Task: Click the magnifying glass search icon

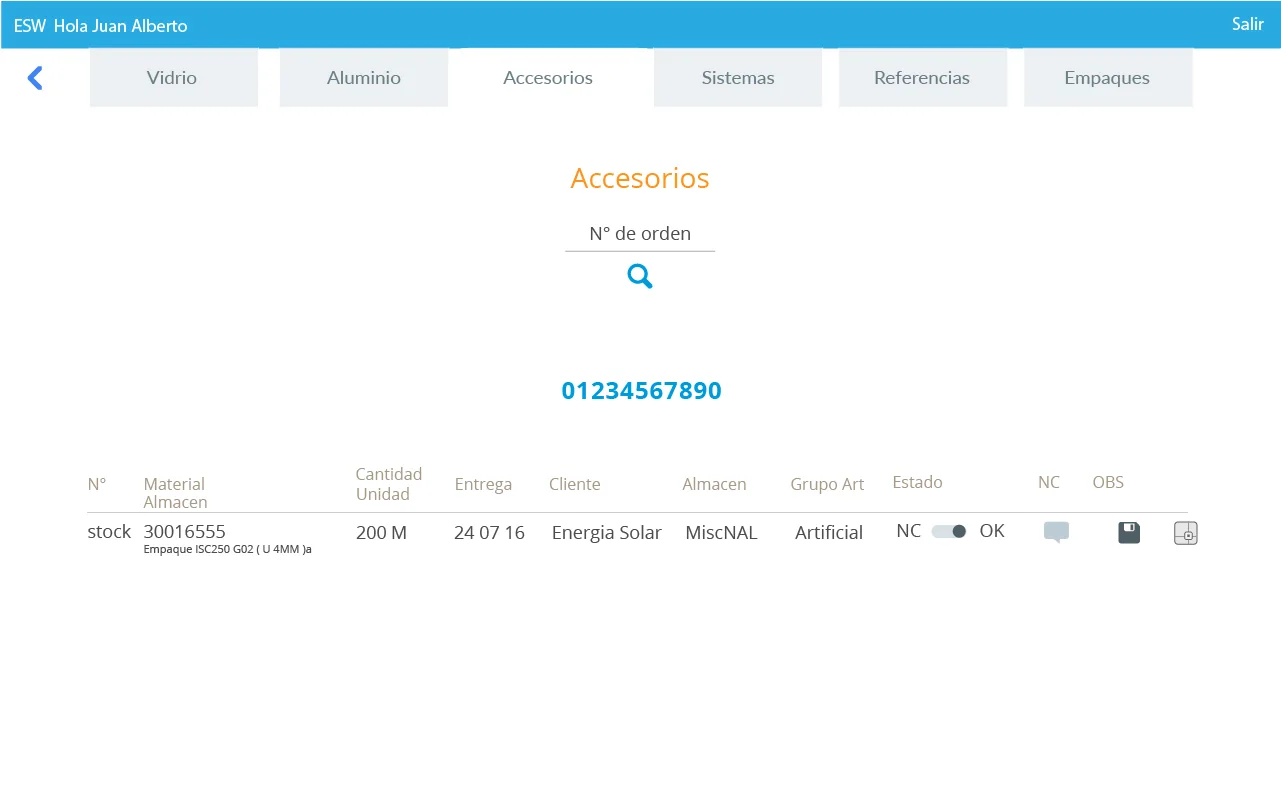Action: [640, 277]
